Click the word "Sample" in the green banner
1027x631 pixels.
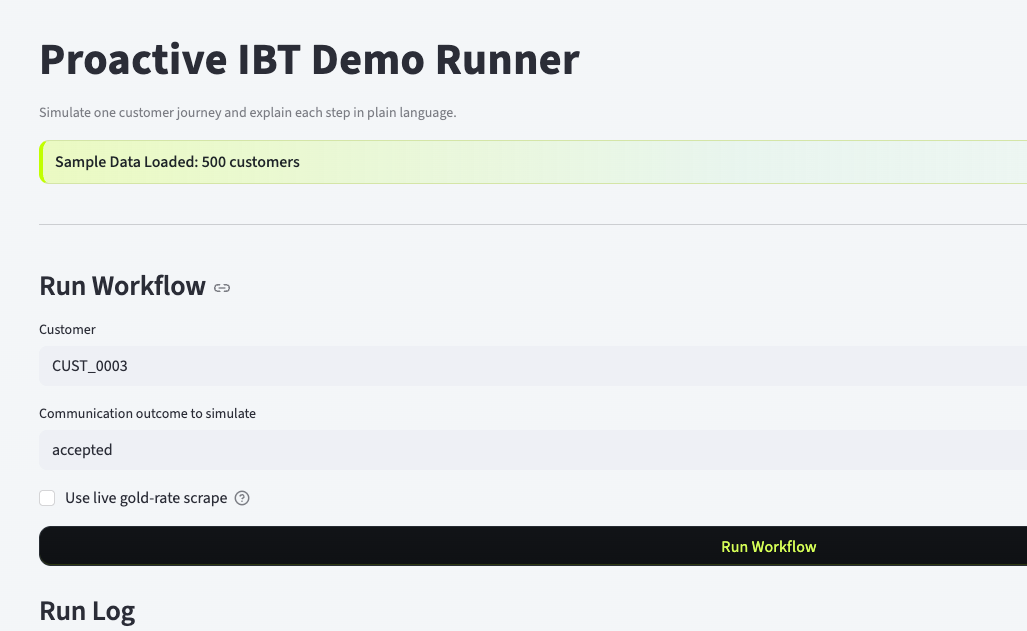[78, 162]
